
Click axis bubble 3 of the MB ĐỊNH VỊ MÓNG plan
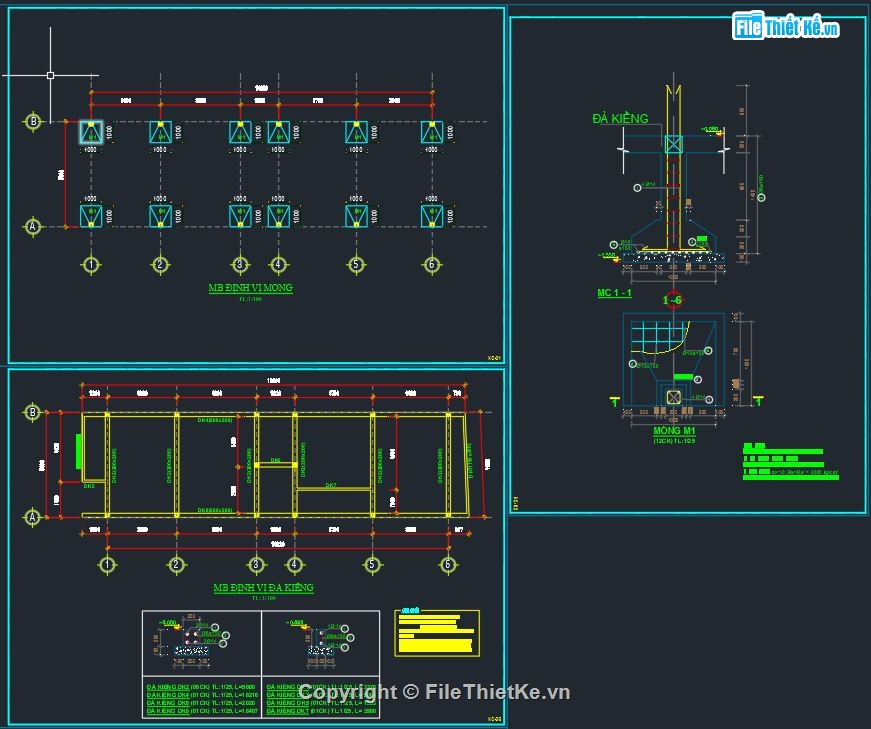point(241,264)
